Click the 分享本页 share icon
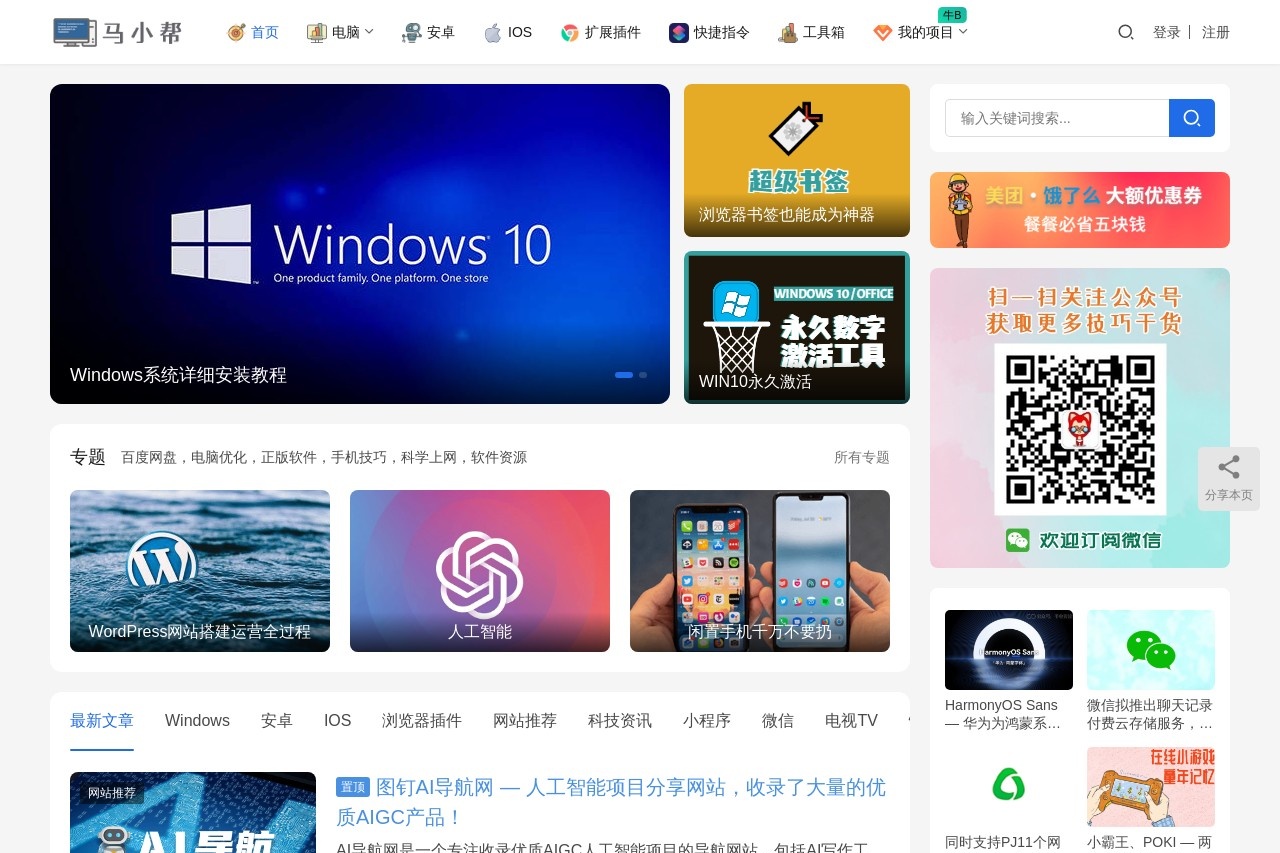The image size is (1280, 853). (1229, 467)
